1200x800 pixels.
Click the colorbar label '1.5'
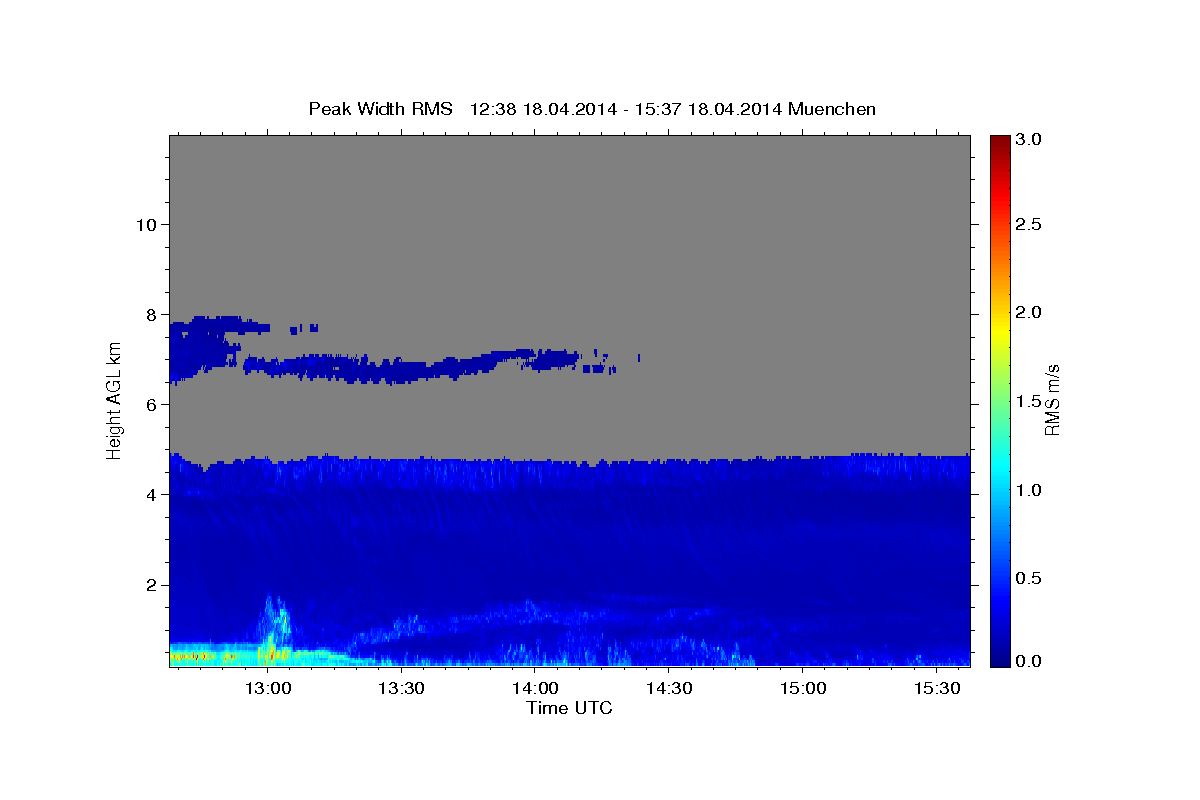(1029, 401)
